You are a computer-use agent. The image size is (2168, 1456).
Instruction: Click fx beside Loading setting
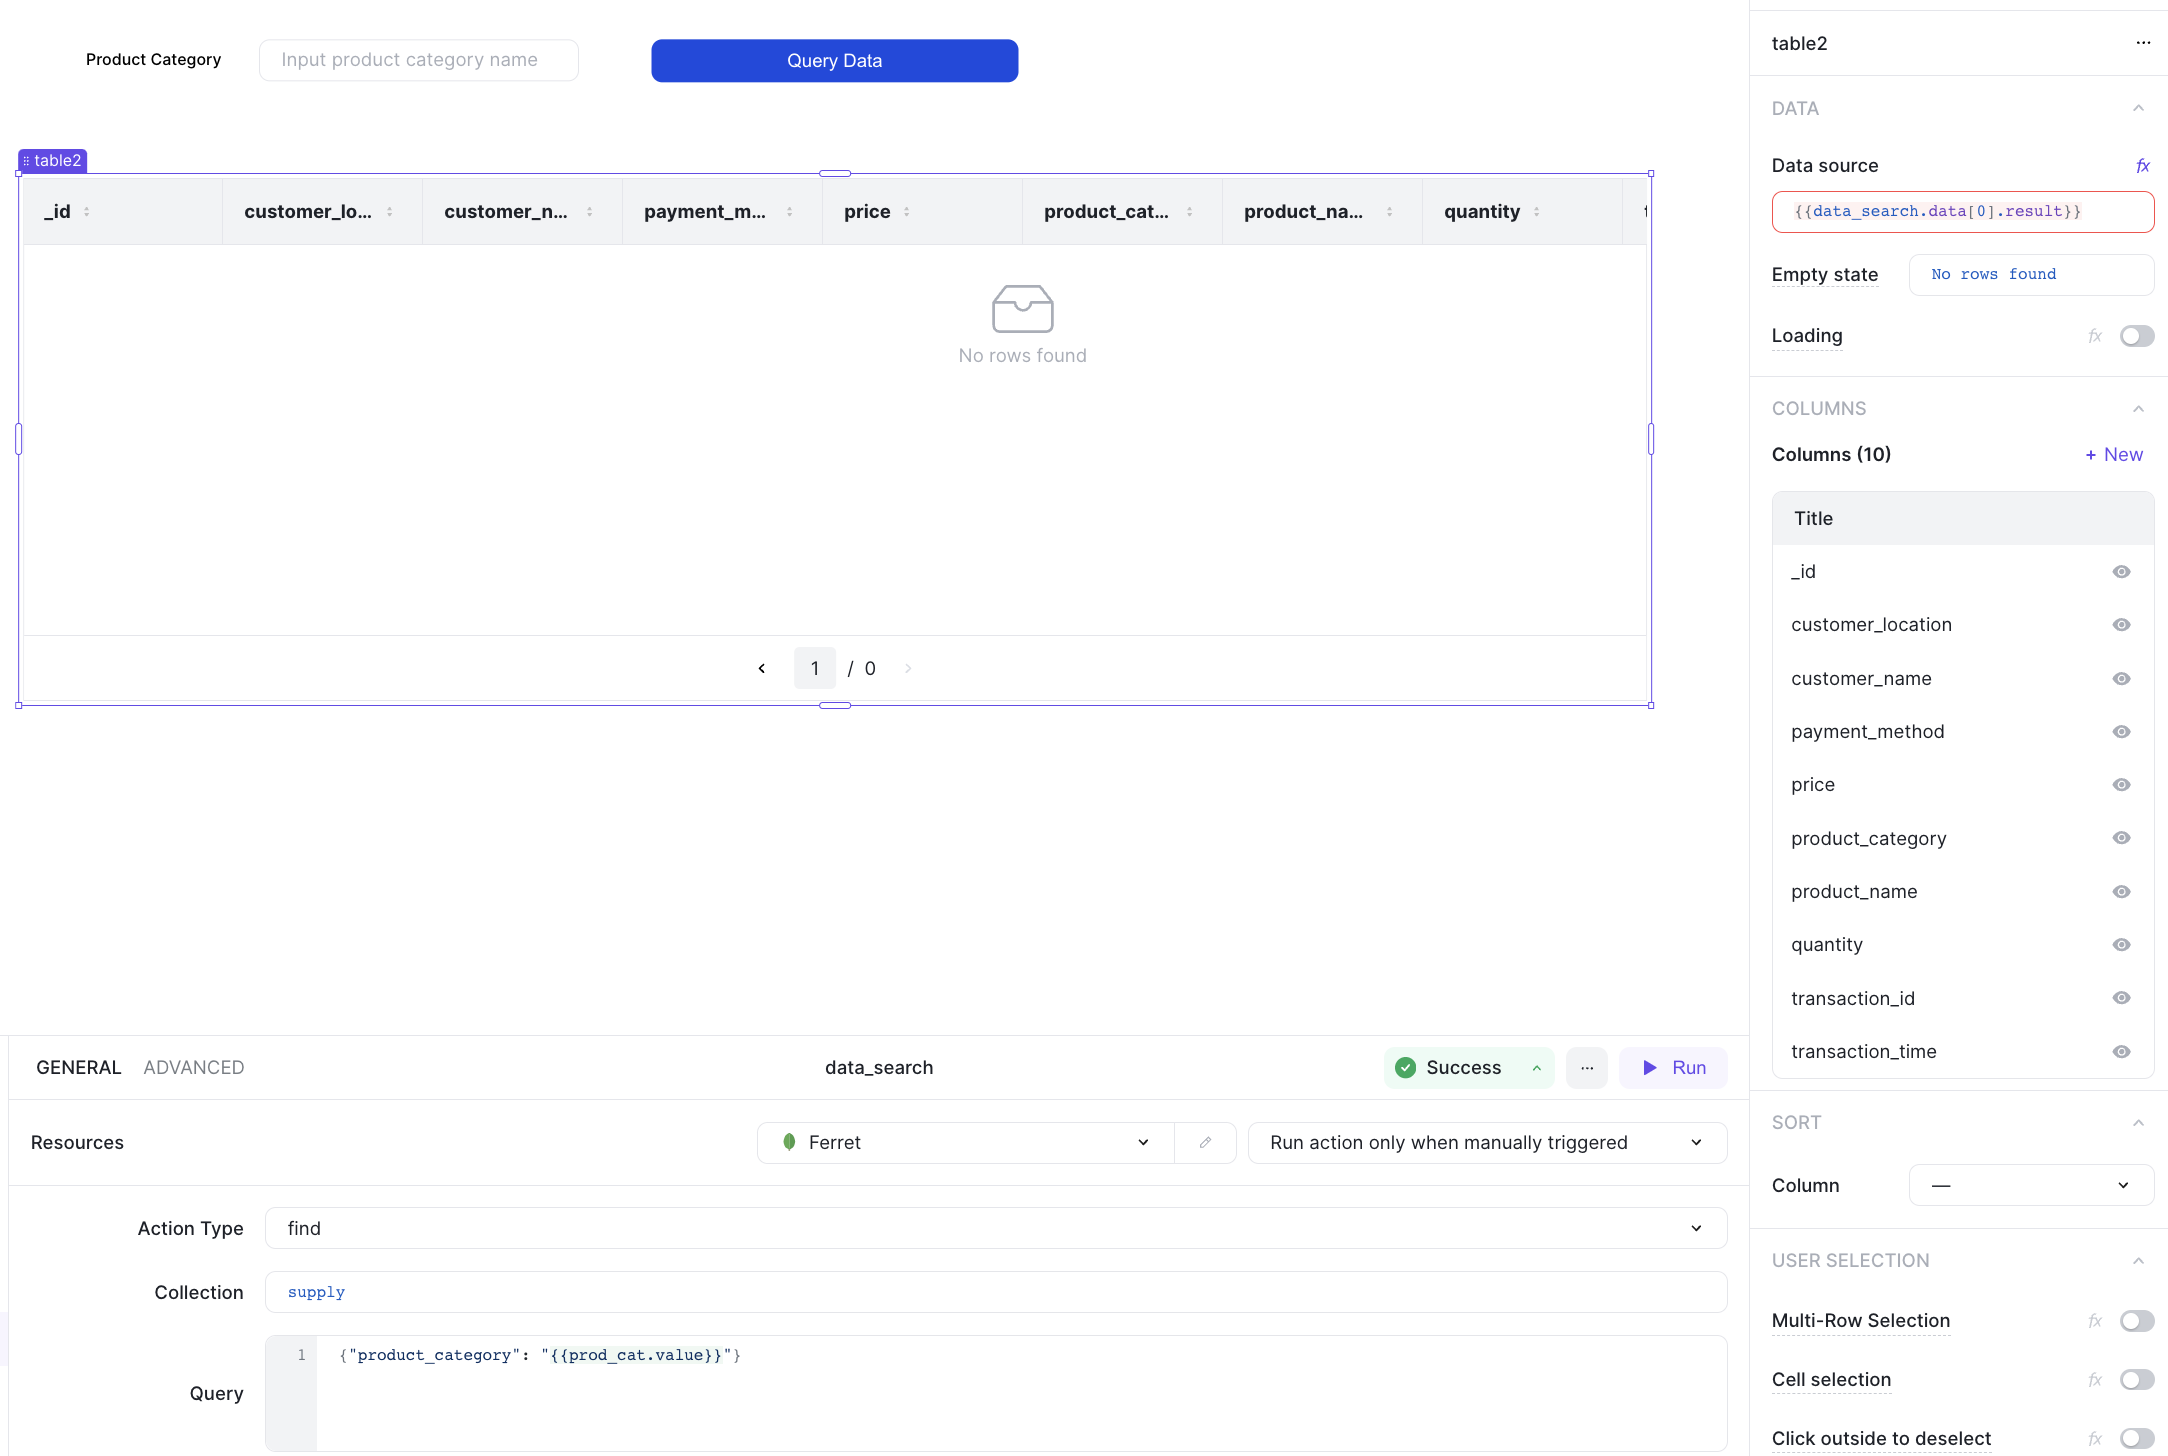(x=2095, y=336)
